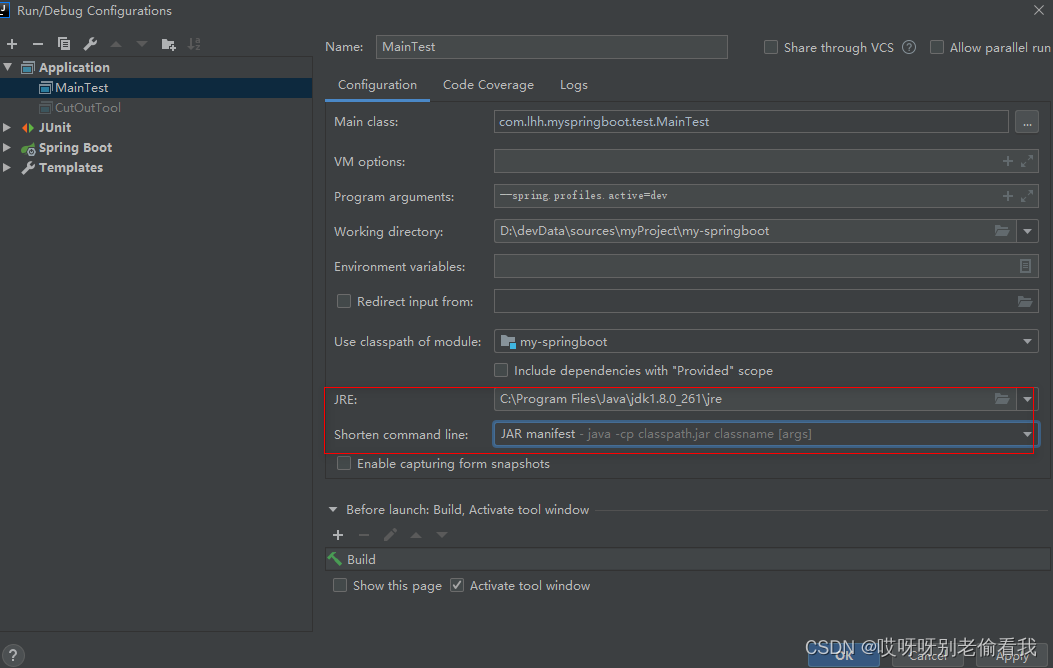1053x668 pixels.
Task: Click the Name input field
Action: coord(551,47)
